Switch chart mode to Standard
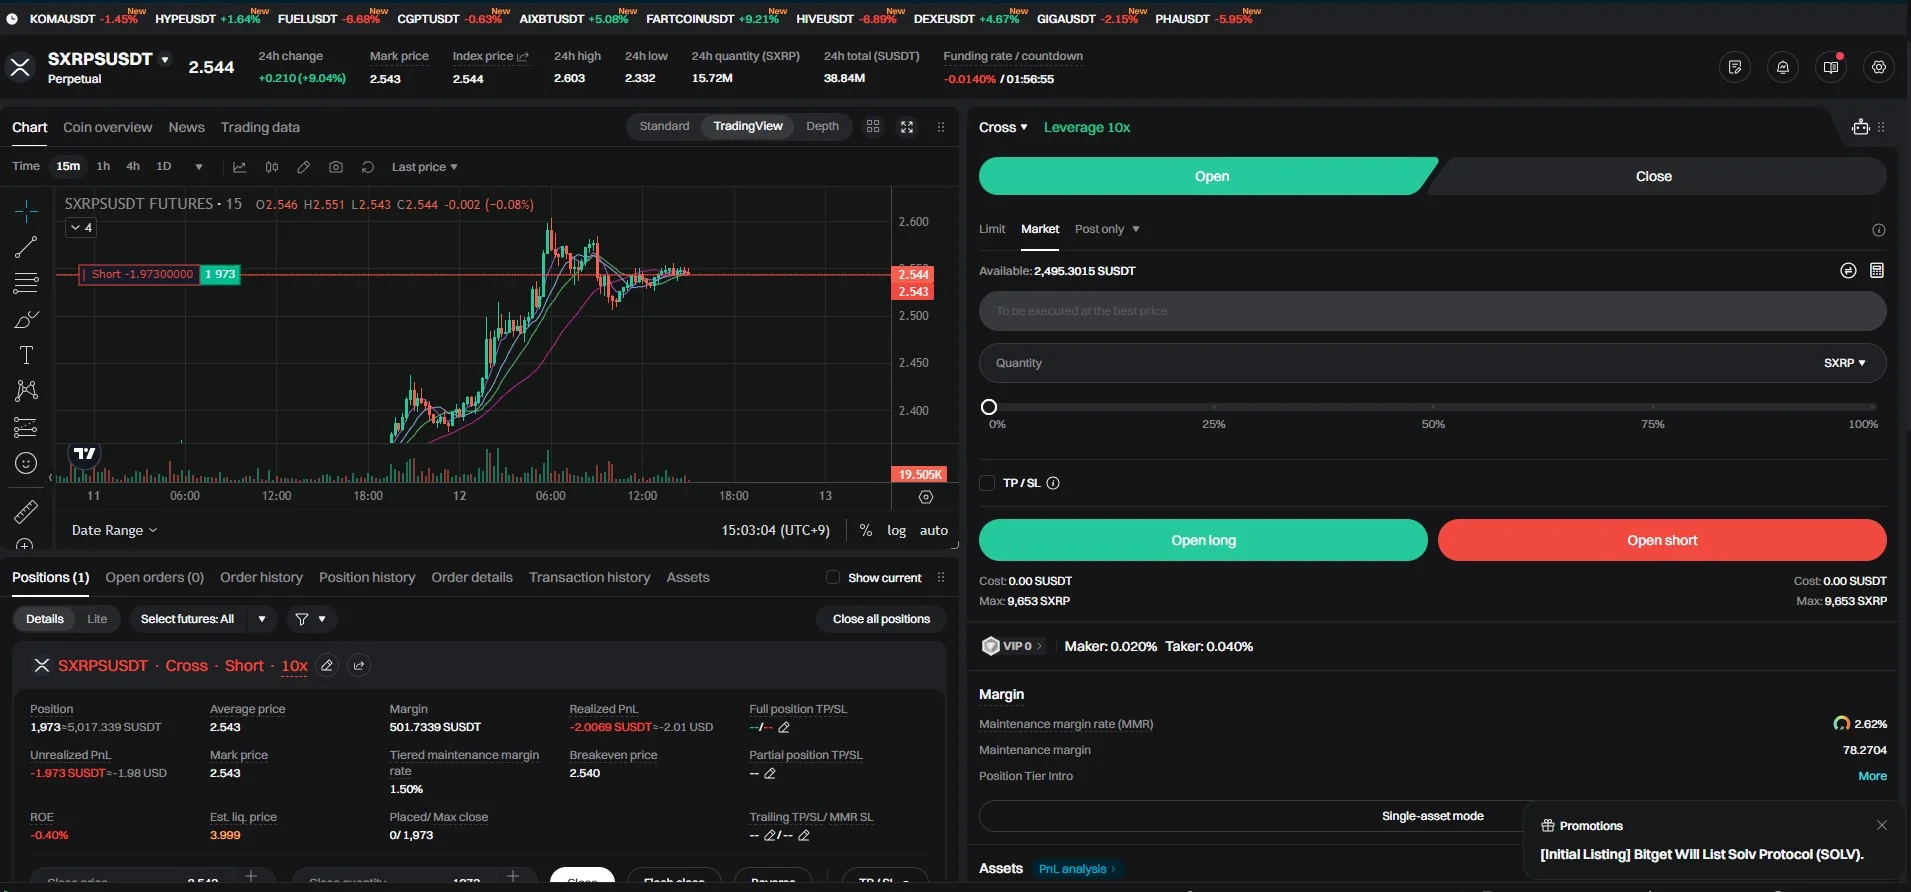Viewport: 1911px width, 892px height. 664,126
